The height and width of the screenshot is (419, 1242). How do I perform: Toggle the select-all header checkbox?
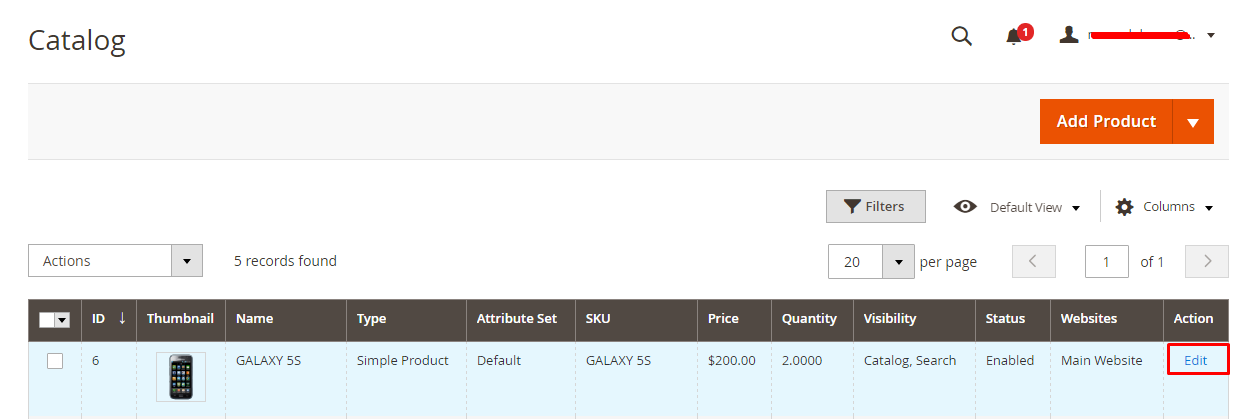[x=46, y=320]
